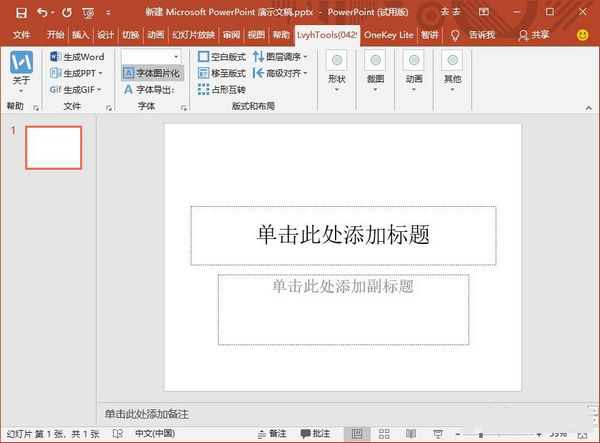Toggle 字体图片化 option
Image resolution: width=600 pixels, height=443 pixels.
152,73
